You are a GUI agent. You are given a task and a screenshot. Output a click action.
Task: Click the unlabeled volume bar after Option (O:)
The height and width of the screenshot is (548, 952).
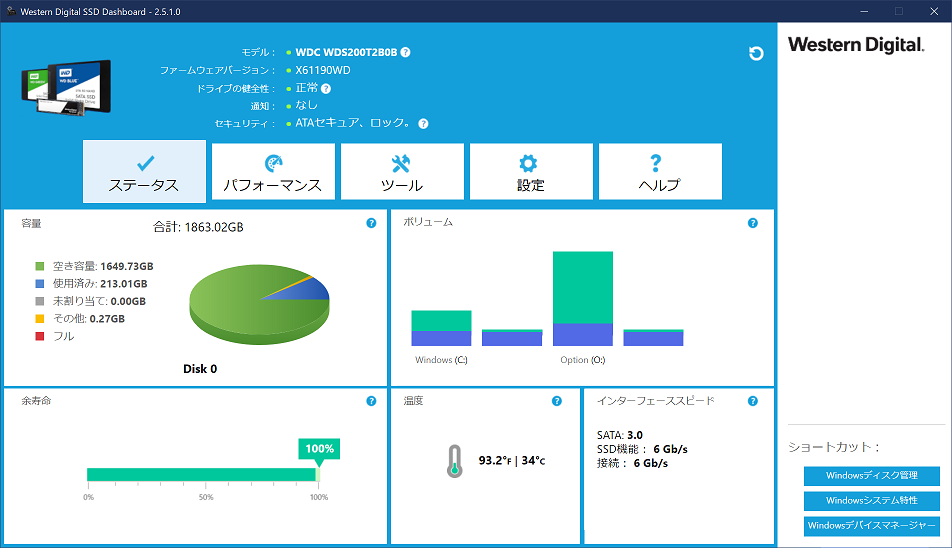[653, 338]
